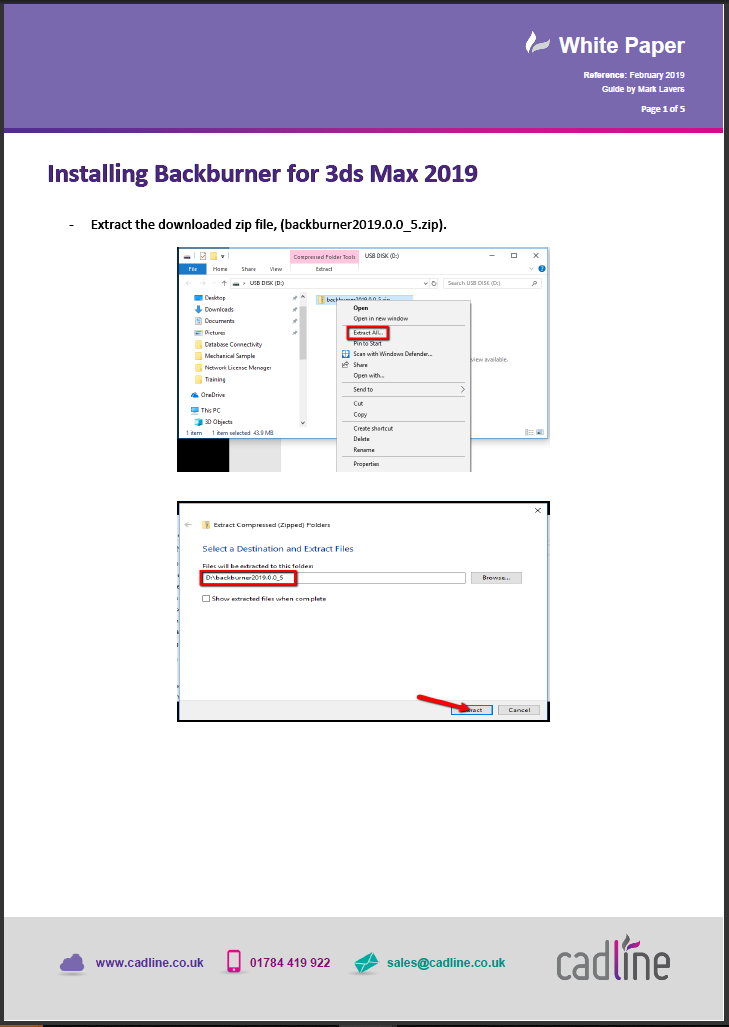Click the White Paper leaf logo in header

pos(537,43)
